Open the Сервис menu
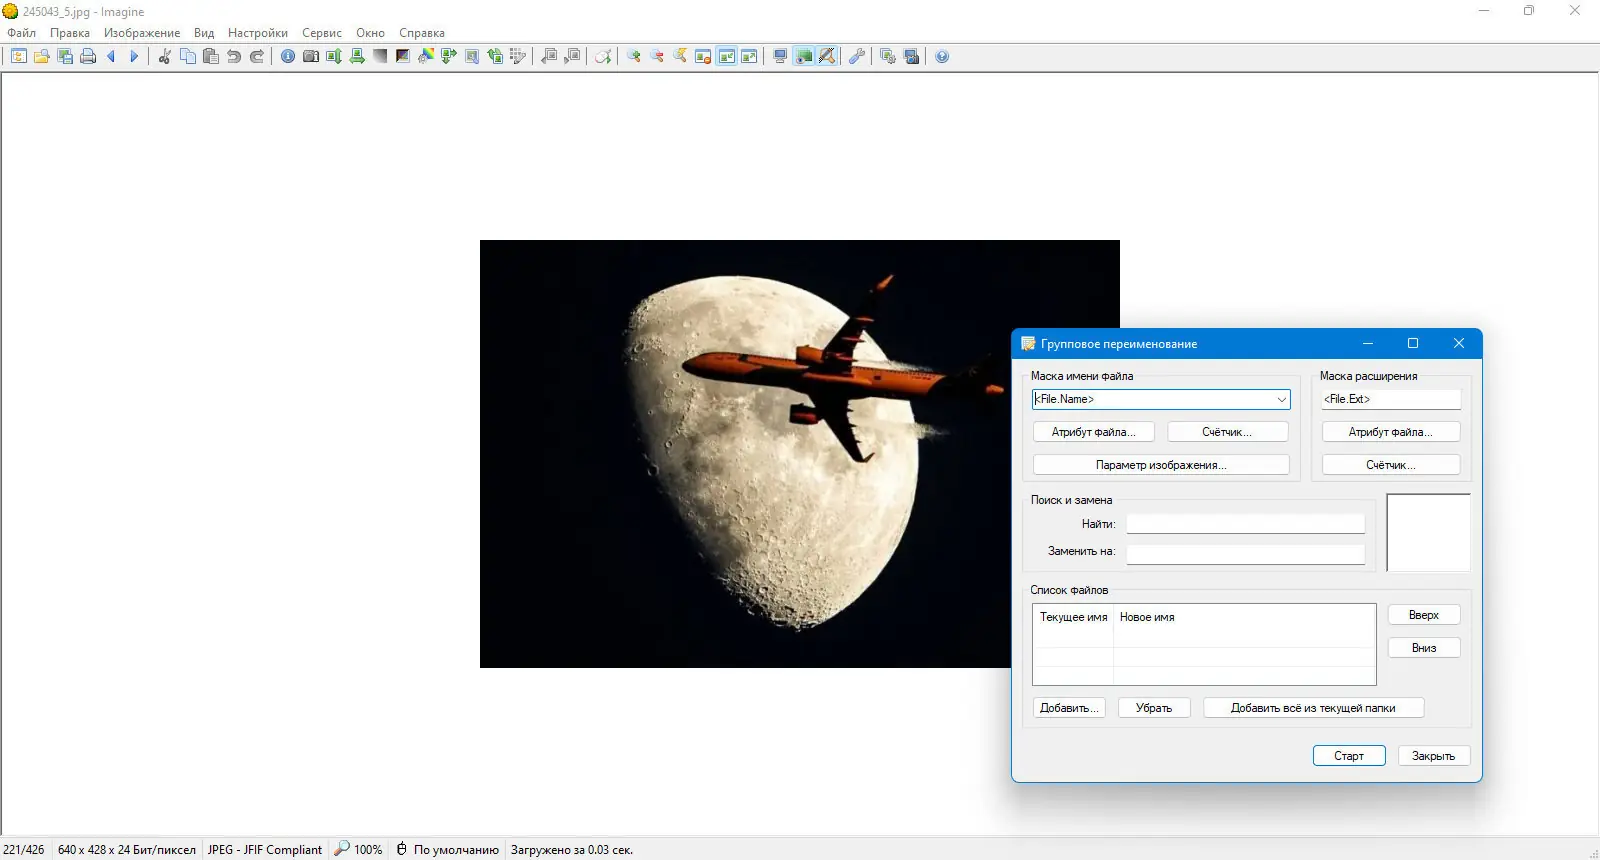The height and width of the screenshot is (860, 1600). (321, 33)
